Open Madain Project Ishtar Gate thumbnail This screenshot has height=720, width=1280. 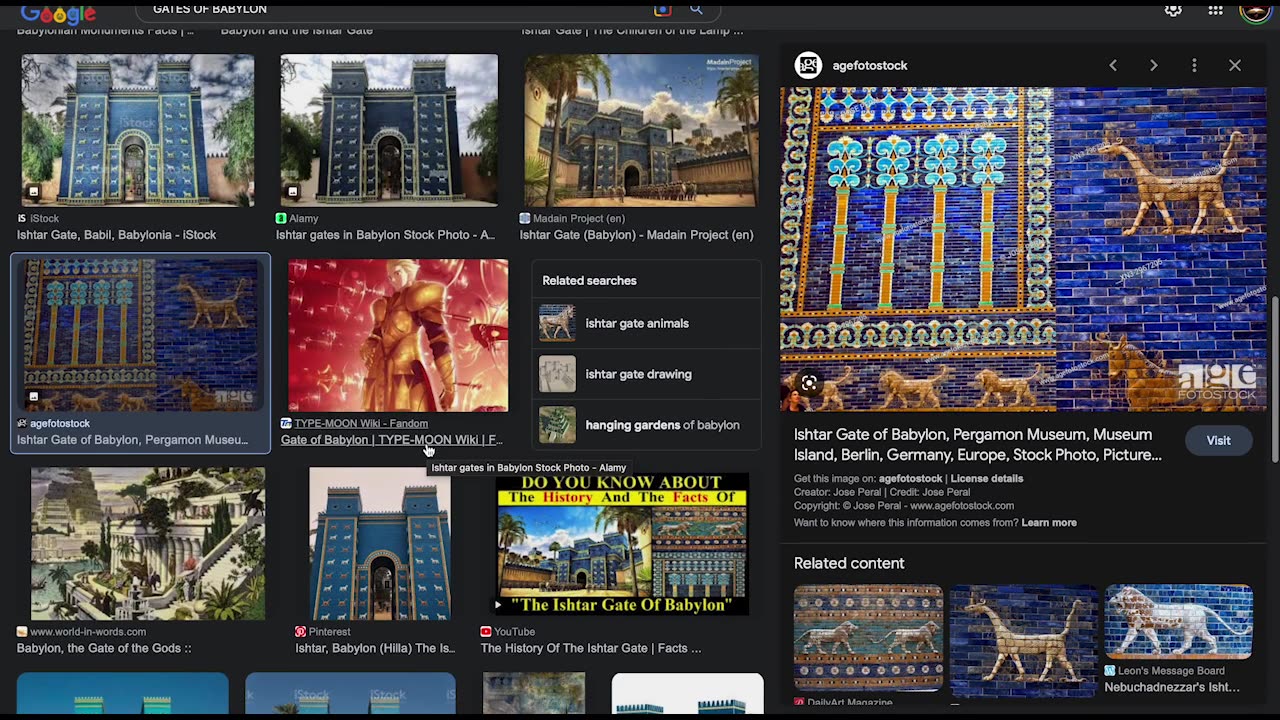coord(641,130)
